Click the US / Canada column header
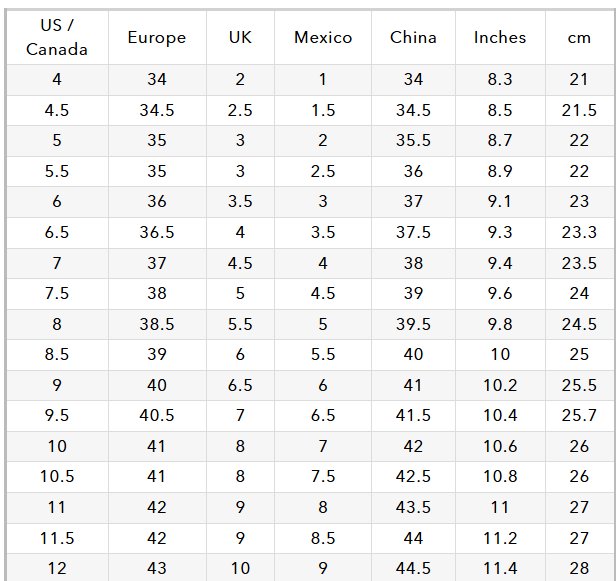Screen dimensions: 616x581 click(57, 37)
